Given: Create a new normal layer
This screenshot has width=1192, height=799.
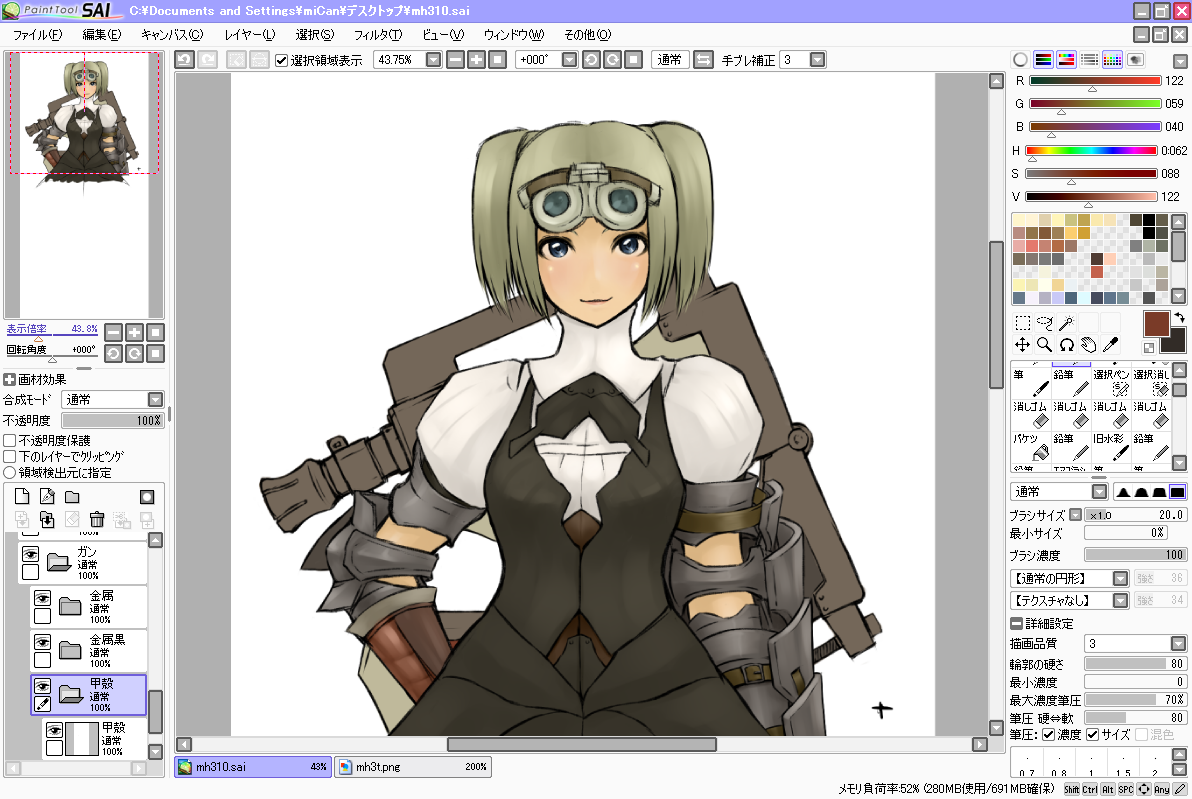Looking at the screenshot, I should (22, 496).
